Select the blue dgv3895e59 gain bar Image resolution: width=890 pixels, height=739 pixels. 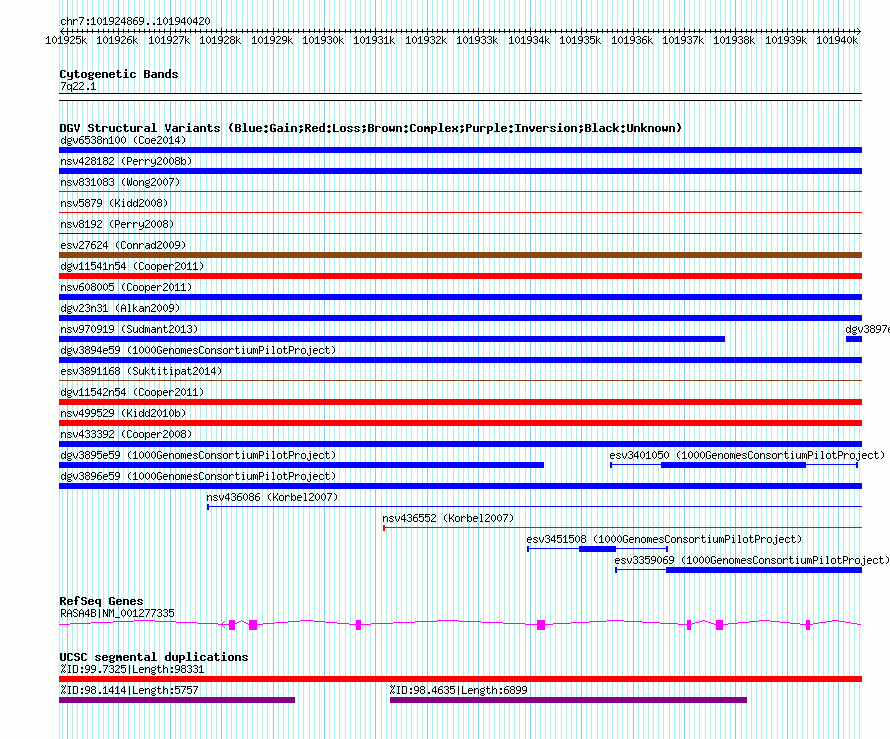[301, 465]
